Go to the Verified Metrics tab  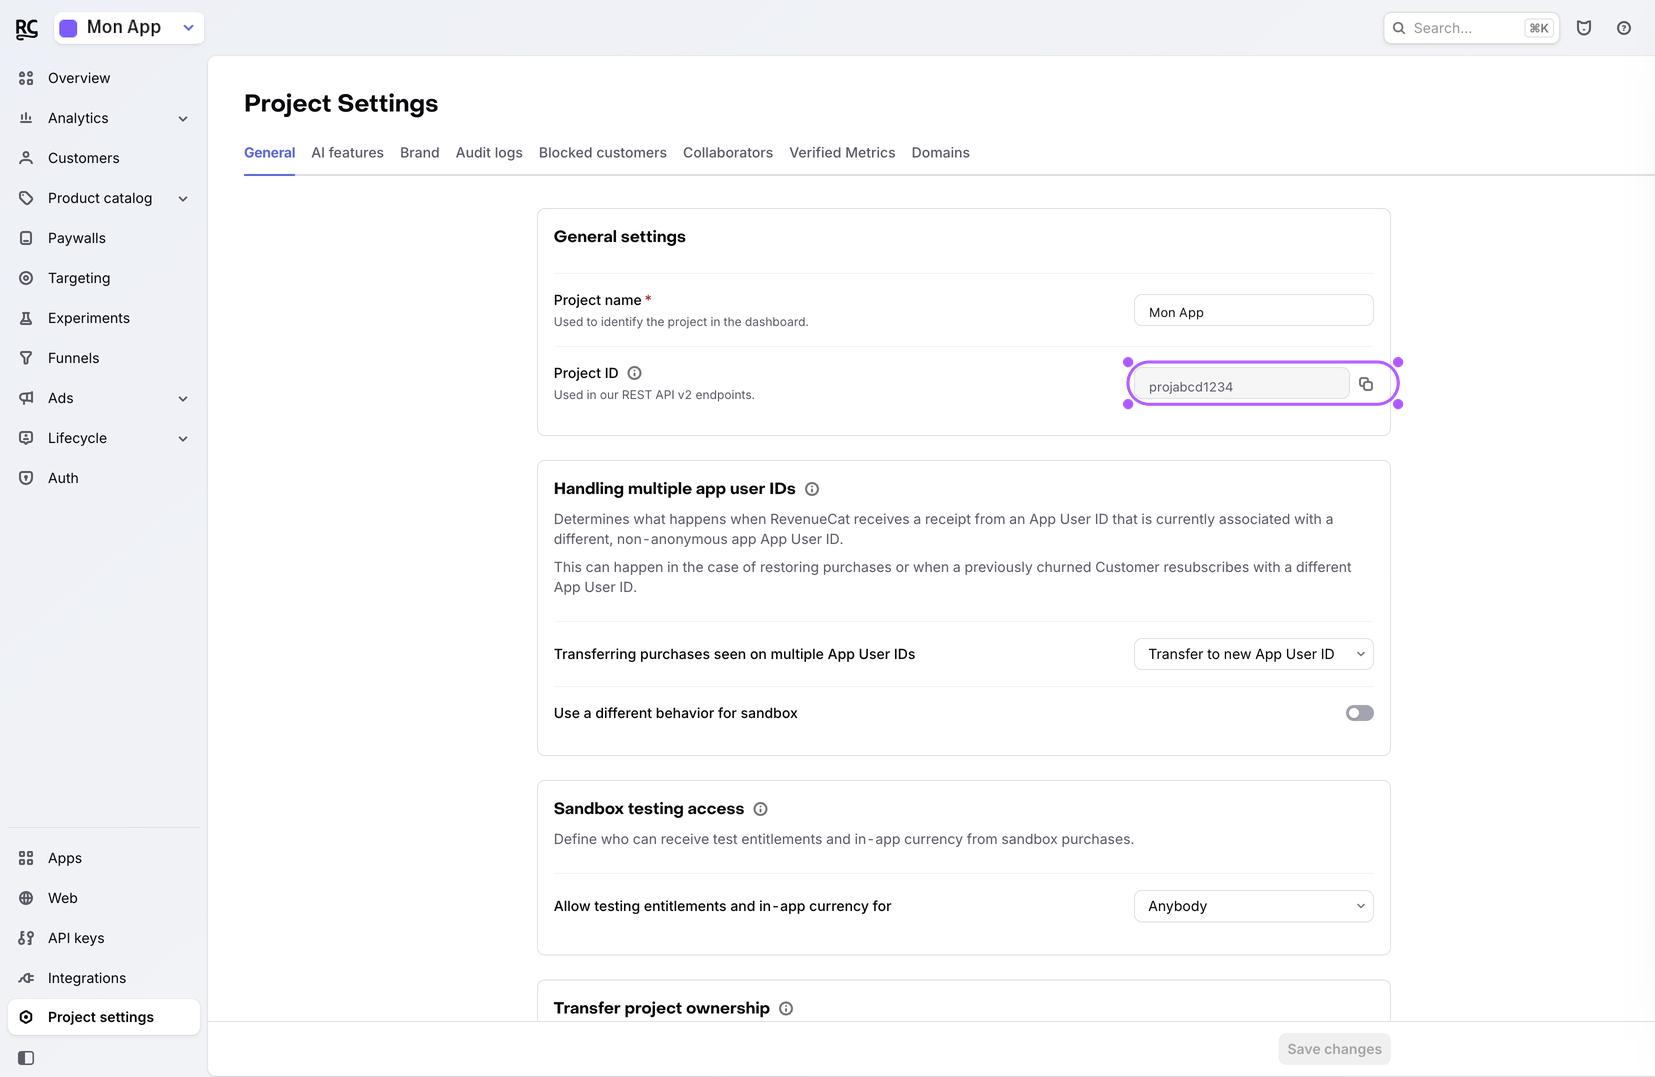click(842, 153)
